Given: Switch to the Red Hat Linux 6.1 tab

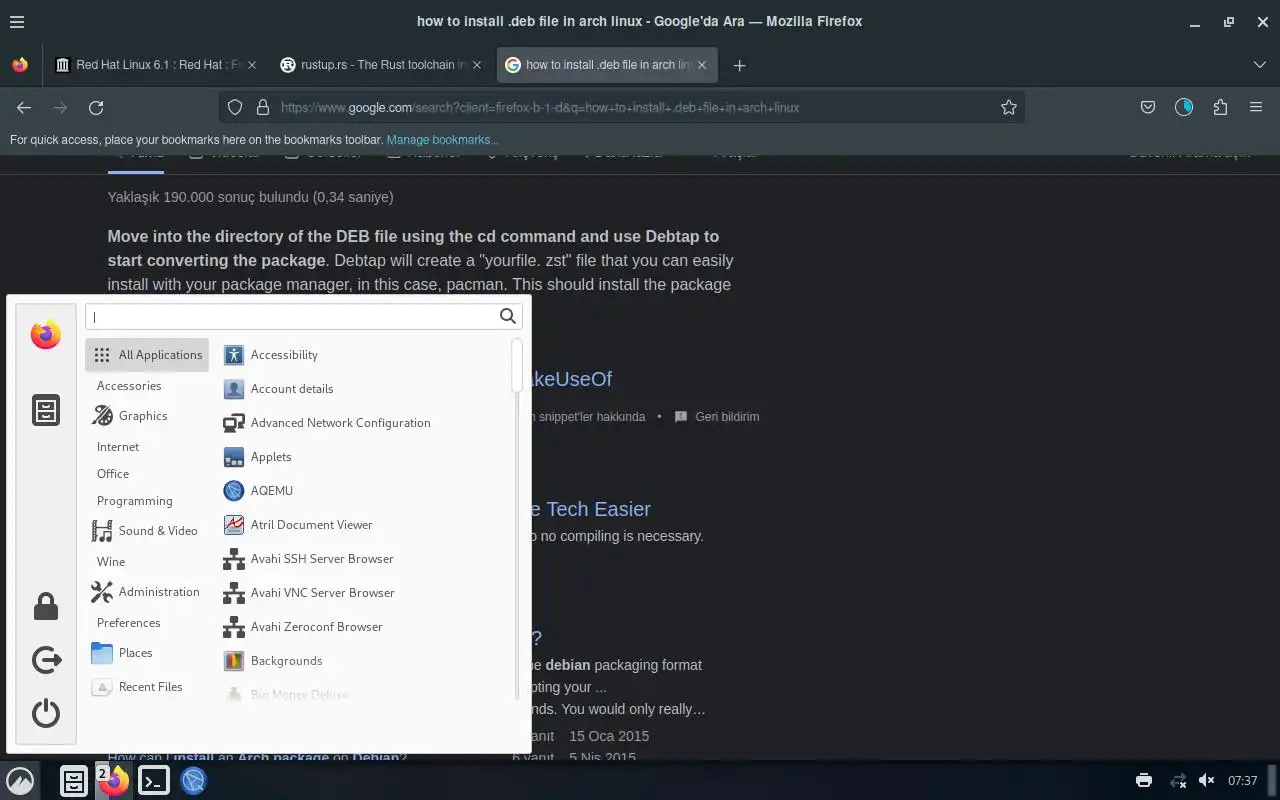Looking at the screenshot, I should click(157, 65).
